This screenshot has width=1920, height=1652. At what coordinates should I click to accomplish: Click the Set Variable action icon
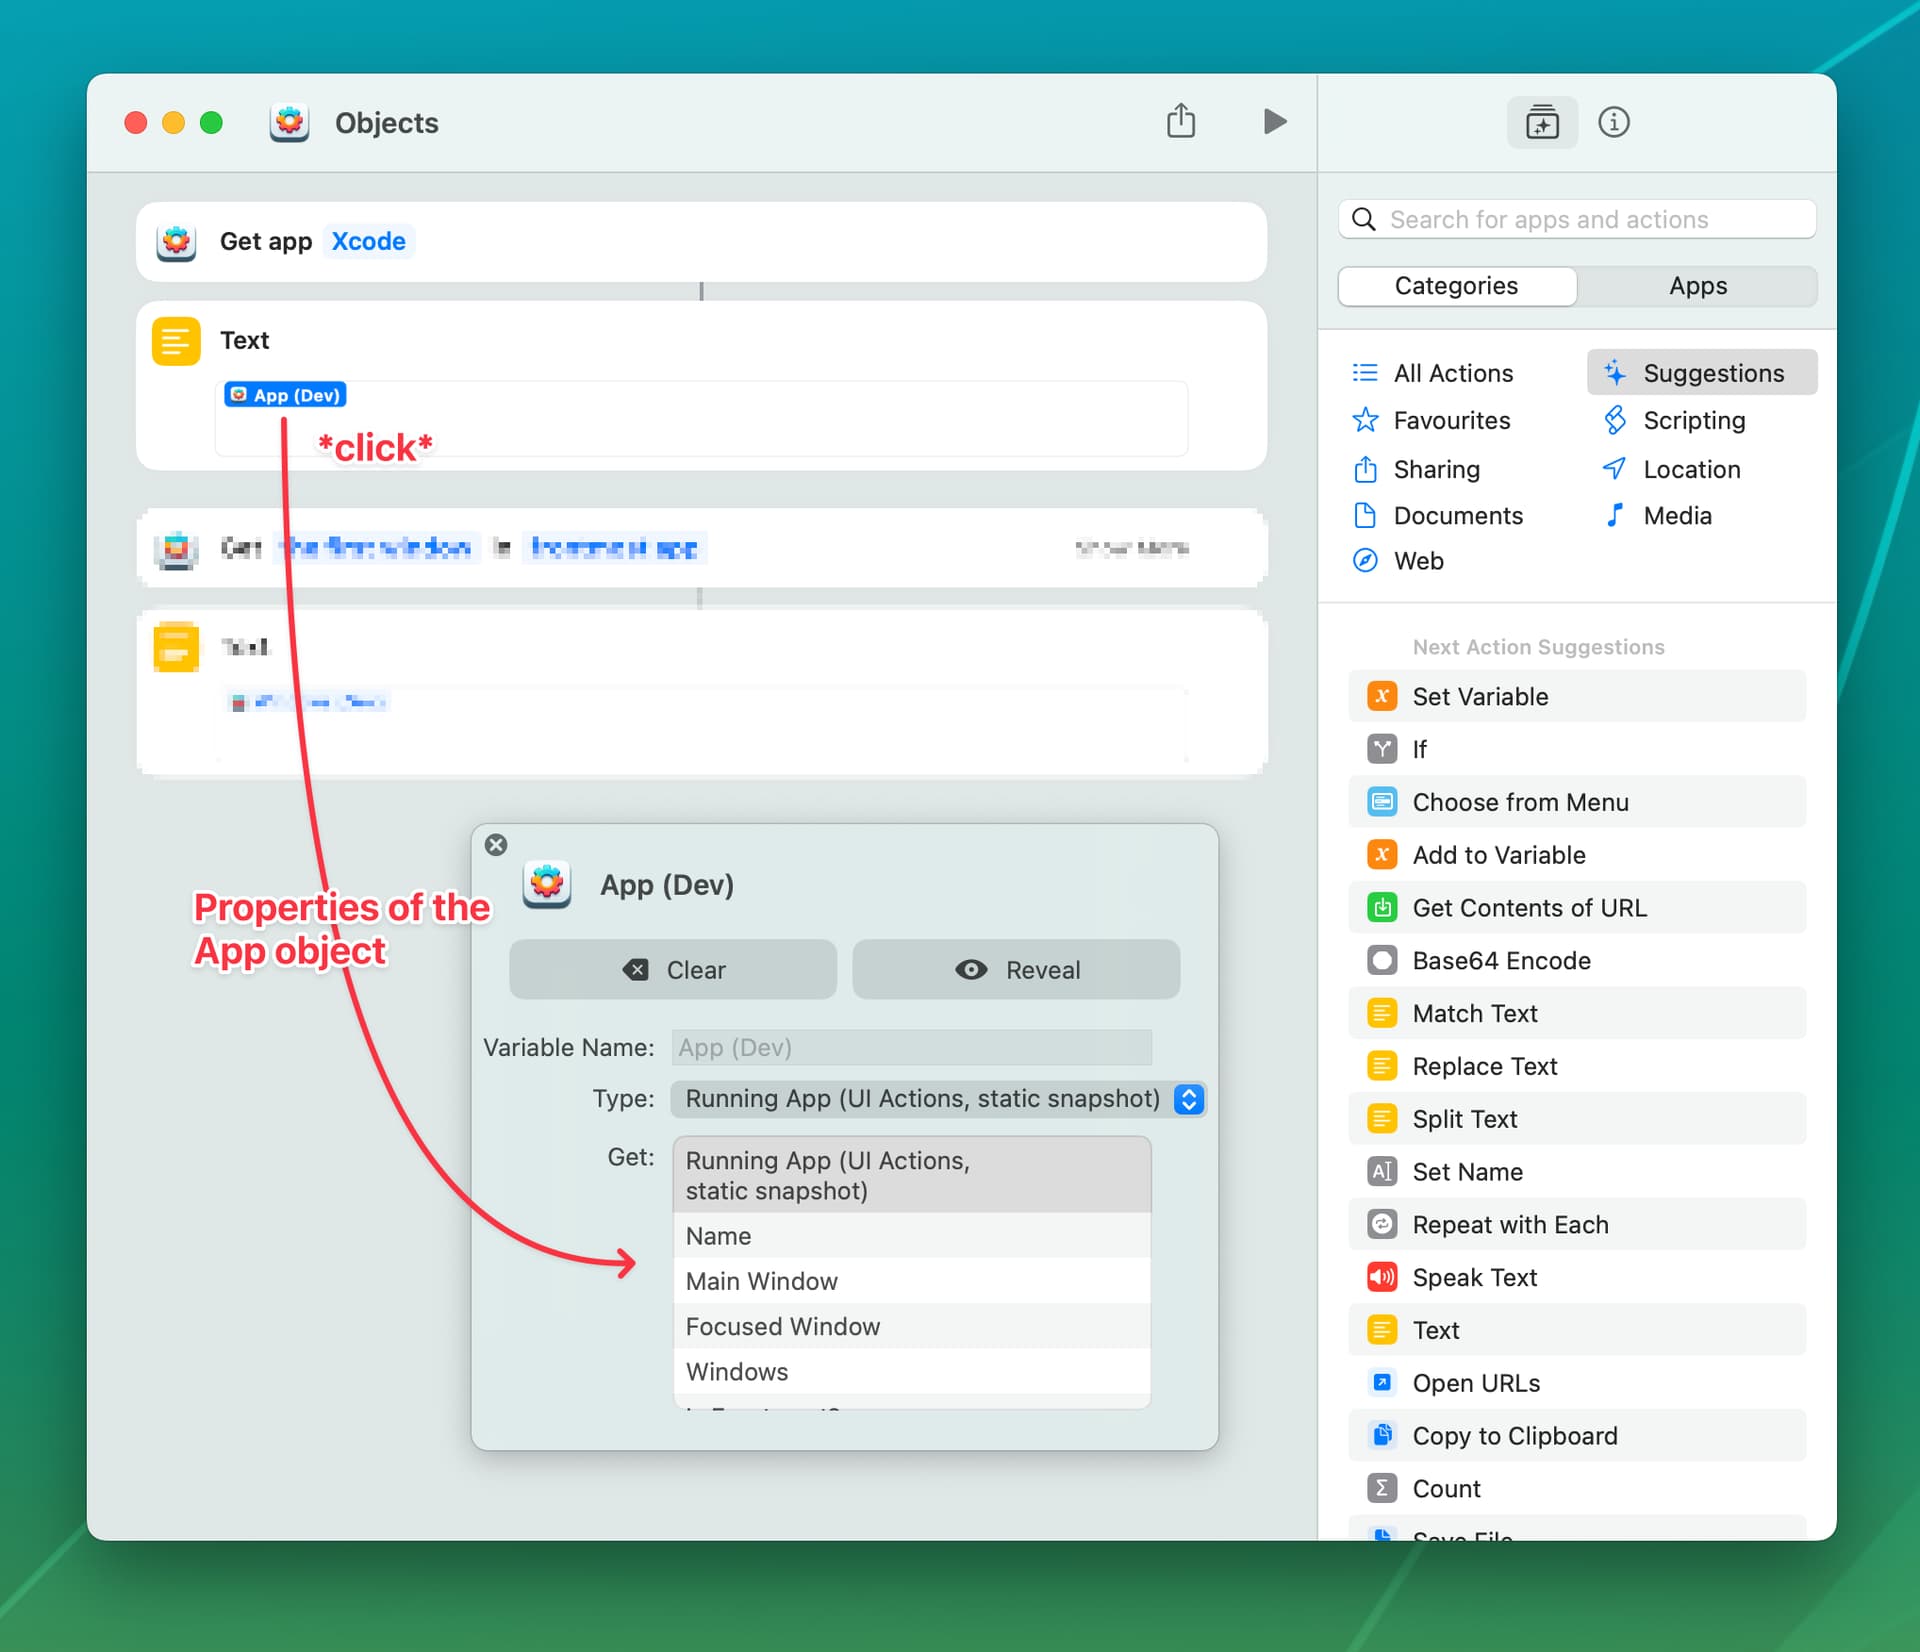1381,696
